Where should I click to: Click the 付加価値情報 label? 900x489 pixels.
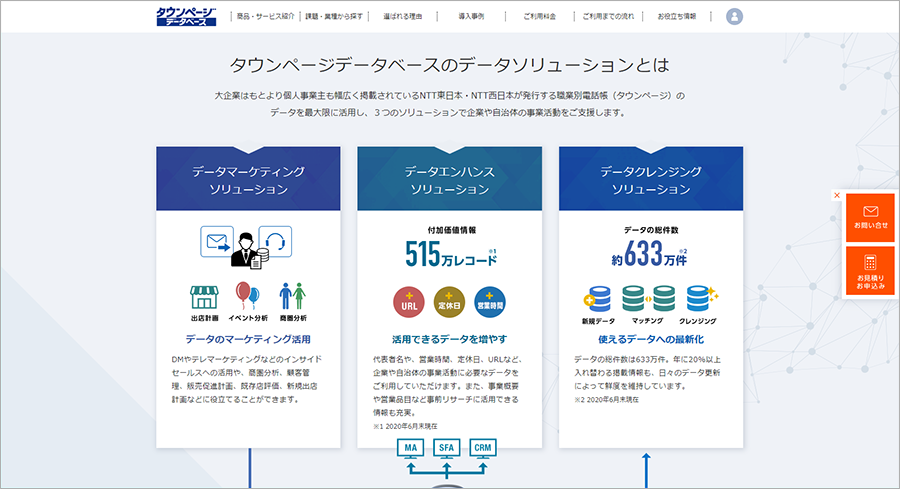point(451,230)
